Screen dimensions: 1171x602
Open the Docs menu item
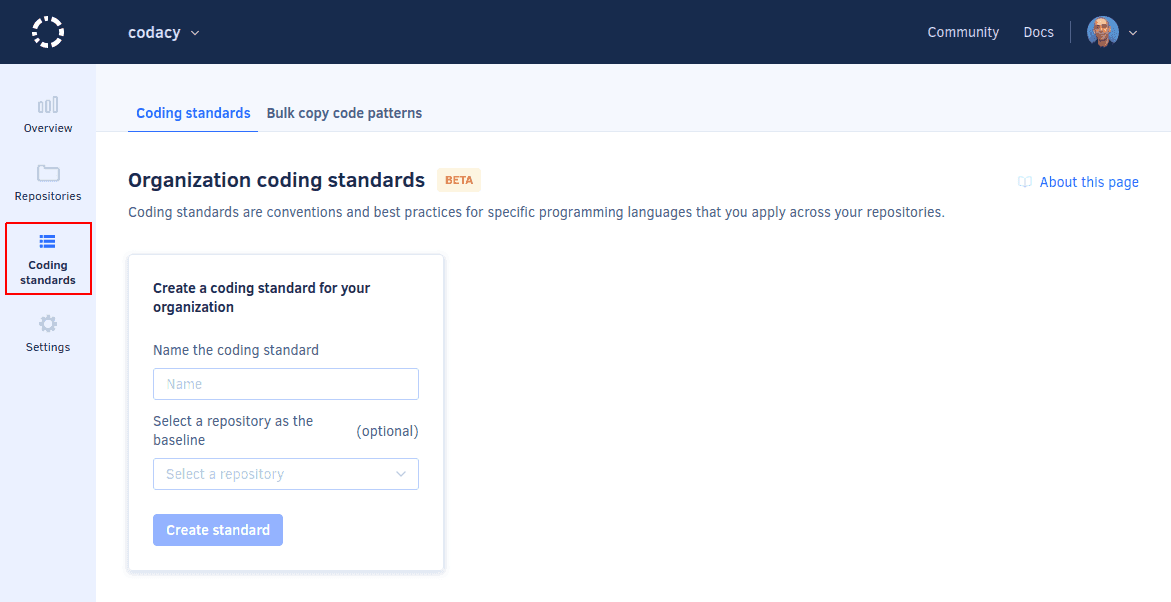(1038, 31)
